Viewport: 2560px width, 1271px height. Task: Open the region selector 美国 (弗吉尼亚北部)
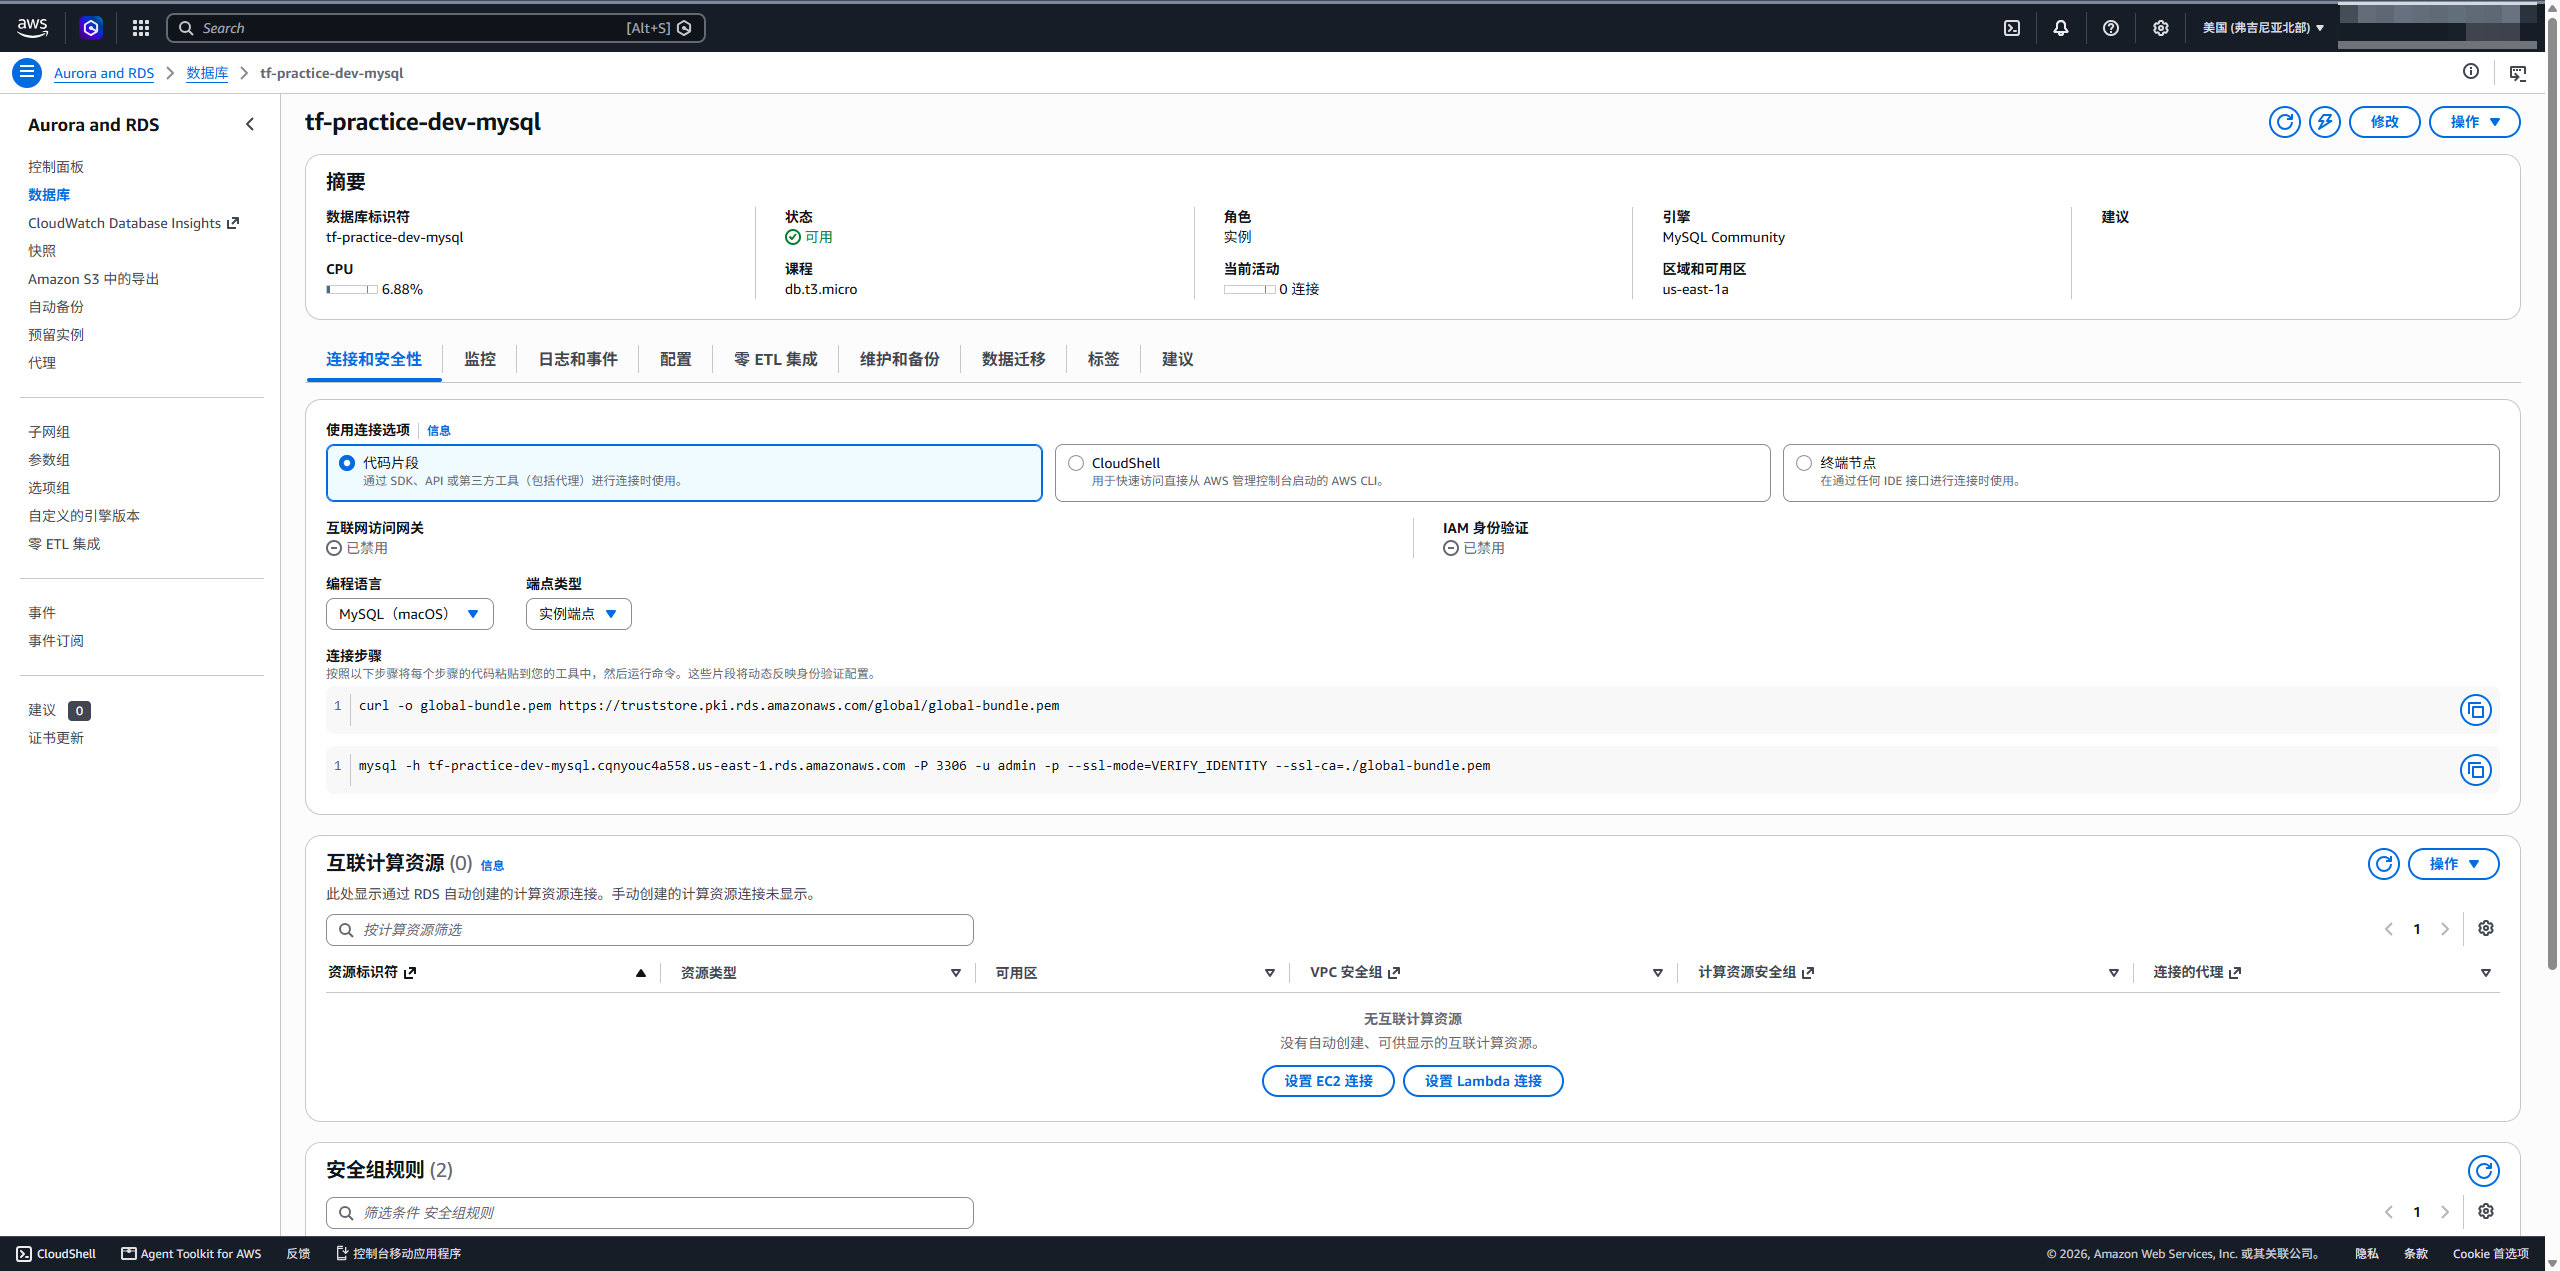2264,28
